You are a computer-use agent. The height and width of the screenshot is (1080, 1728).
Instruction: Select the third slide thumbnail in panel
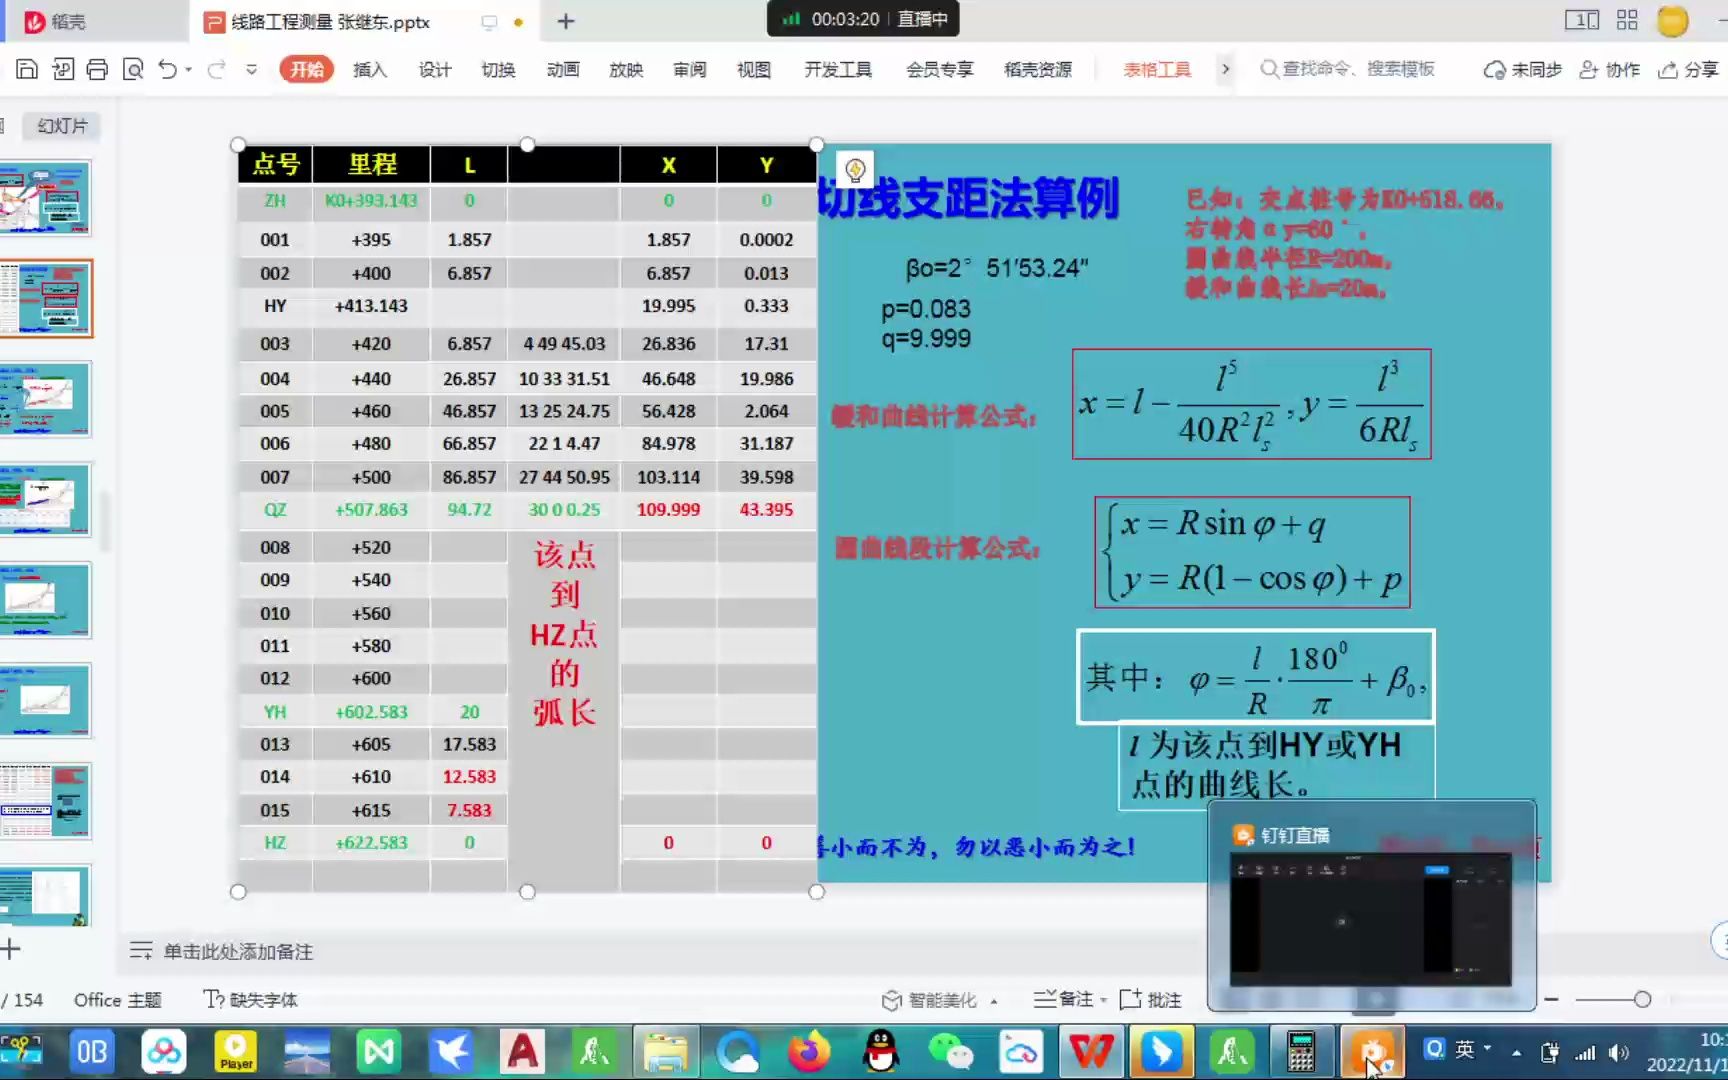tap(45, 399)
